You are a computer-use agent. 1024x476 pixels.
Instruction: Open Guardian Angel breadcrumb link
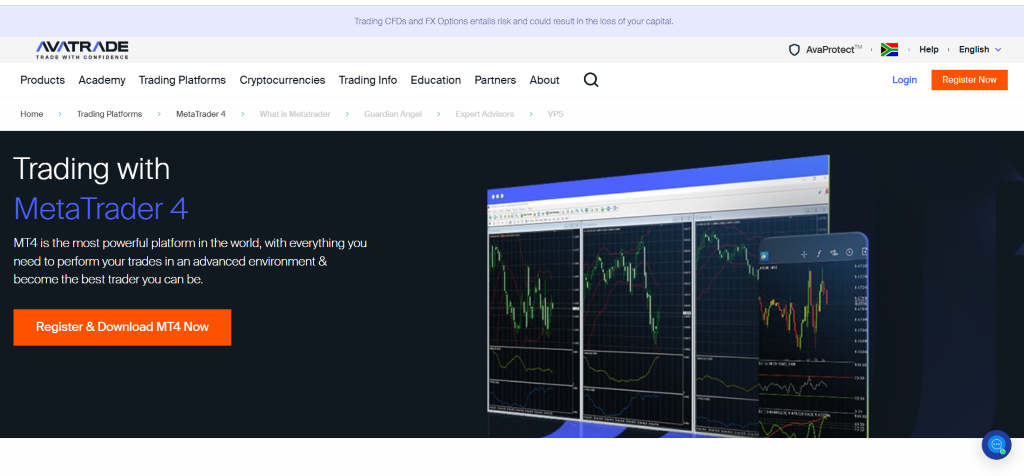click(393, 114)
